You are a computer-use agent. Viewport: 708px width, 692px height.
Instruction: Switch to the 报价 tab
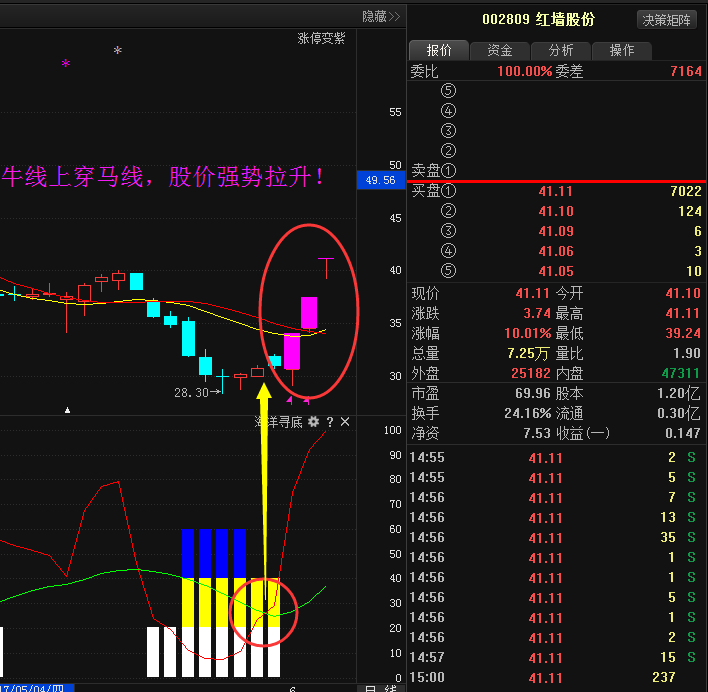pos(439,51)
